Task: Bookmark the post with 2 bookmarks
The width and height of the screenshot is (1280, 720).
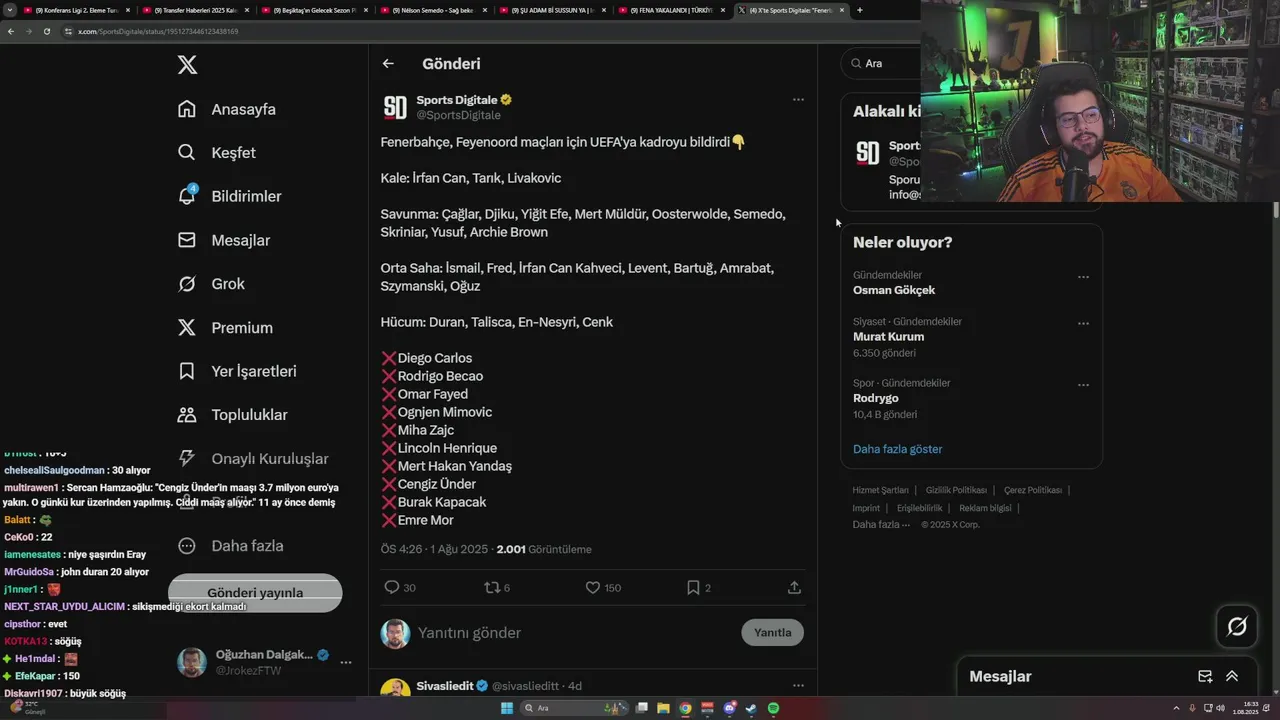Action: coord(693,588)
